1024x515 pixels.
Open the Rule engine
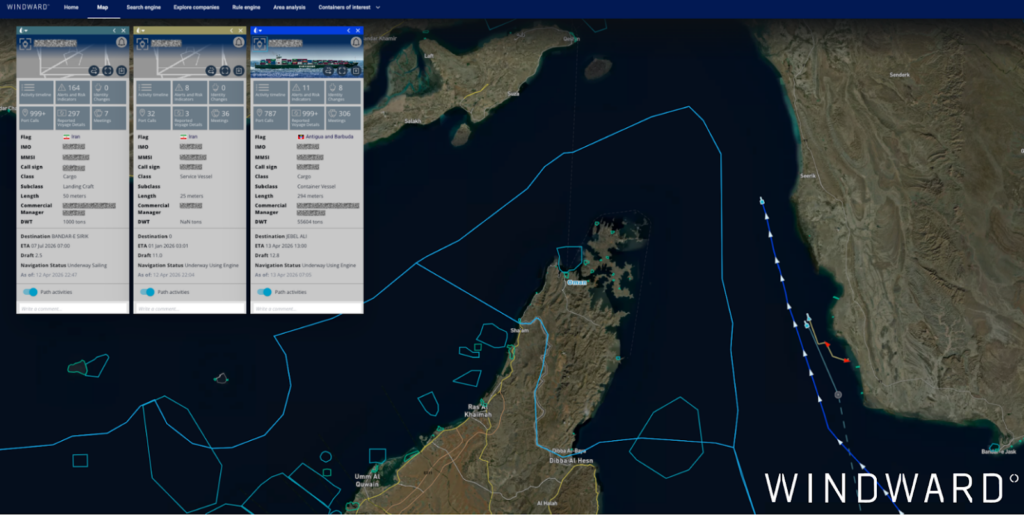pos(246,7)
